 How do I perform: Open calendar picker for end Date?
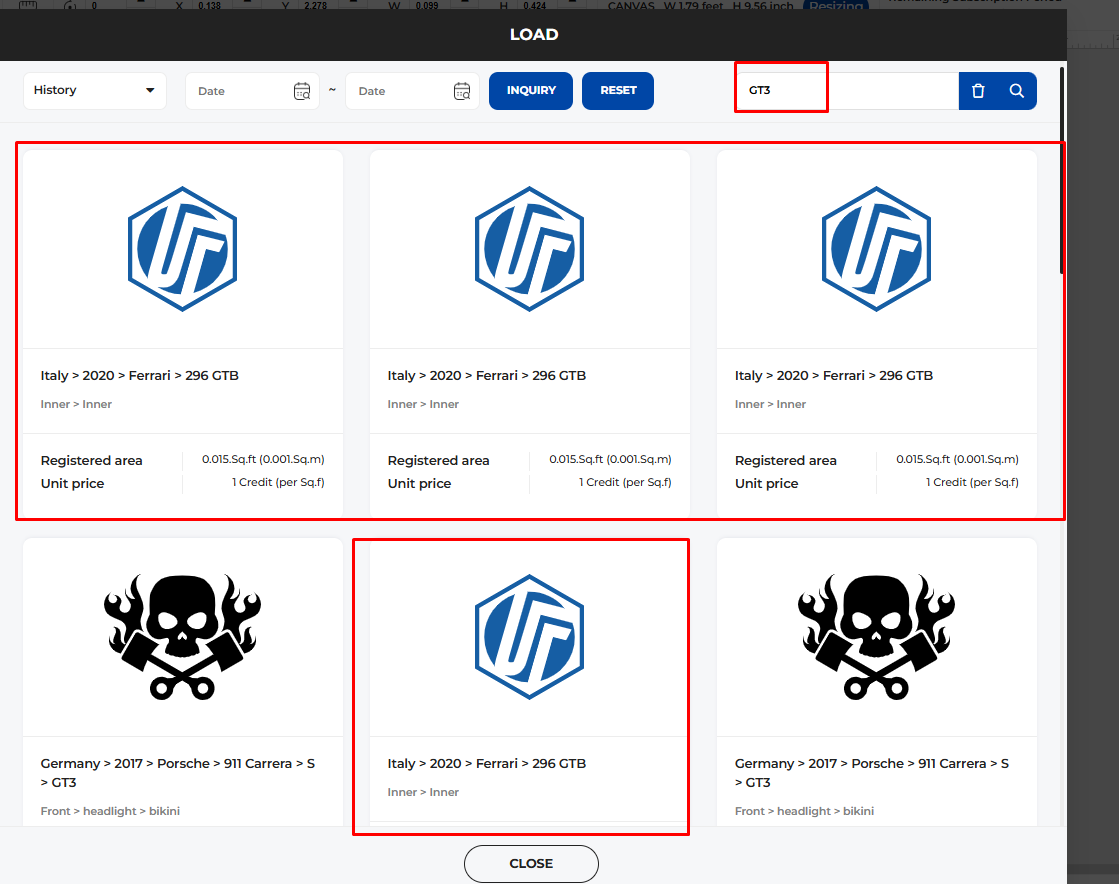[462, 91]
